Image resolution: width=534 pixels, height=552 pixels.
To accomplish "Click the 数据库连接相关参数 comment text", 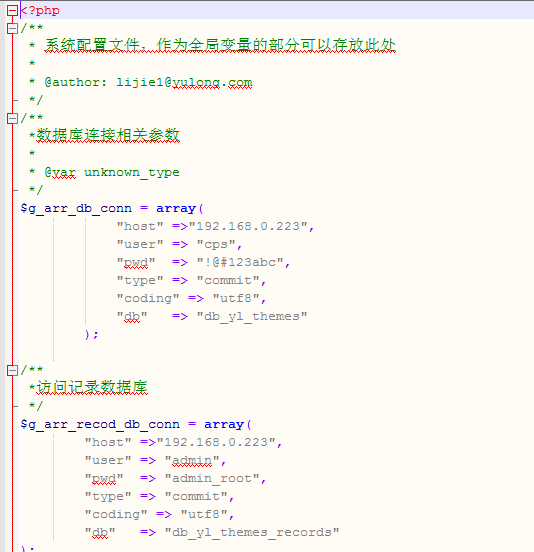I will (108, 135).
